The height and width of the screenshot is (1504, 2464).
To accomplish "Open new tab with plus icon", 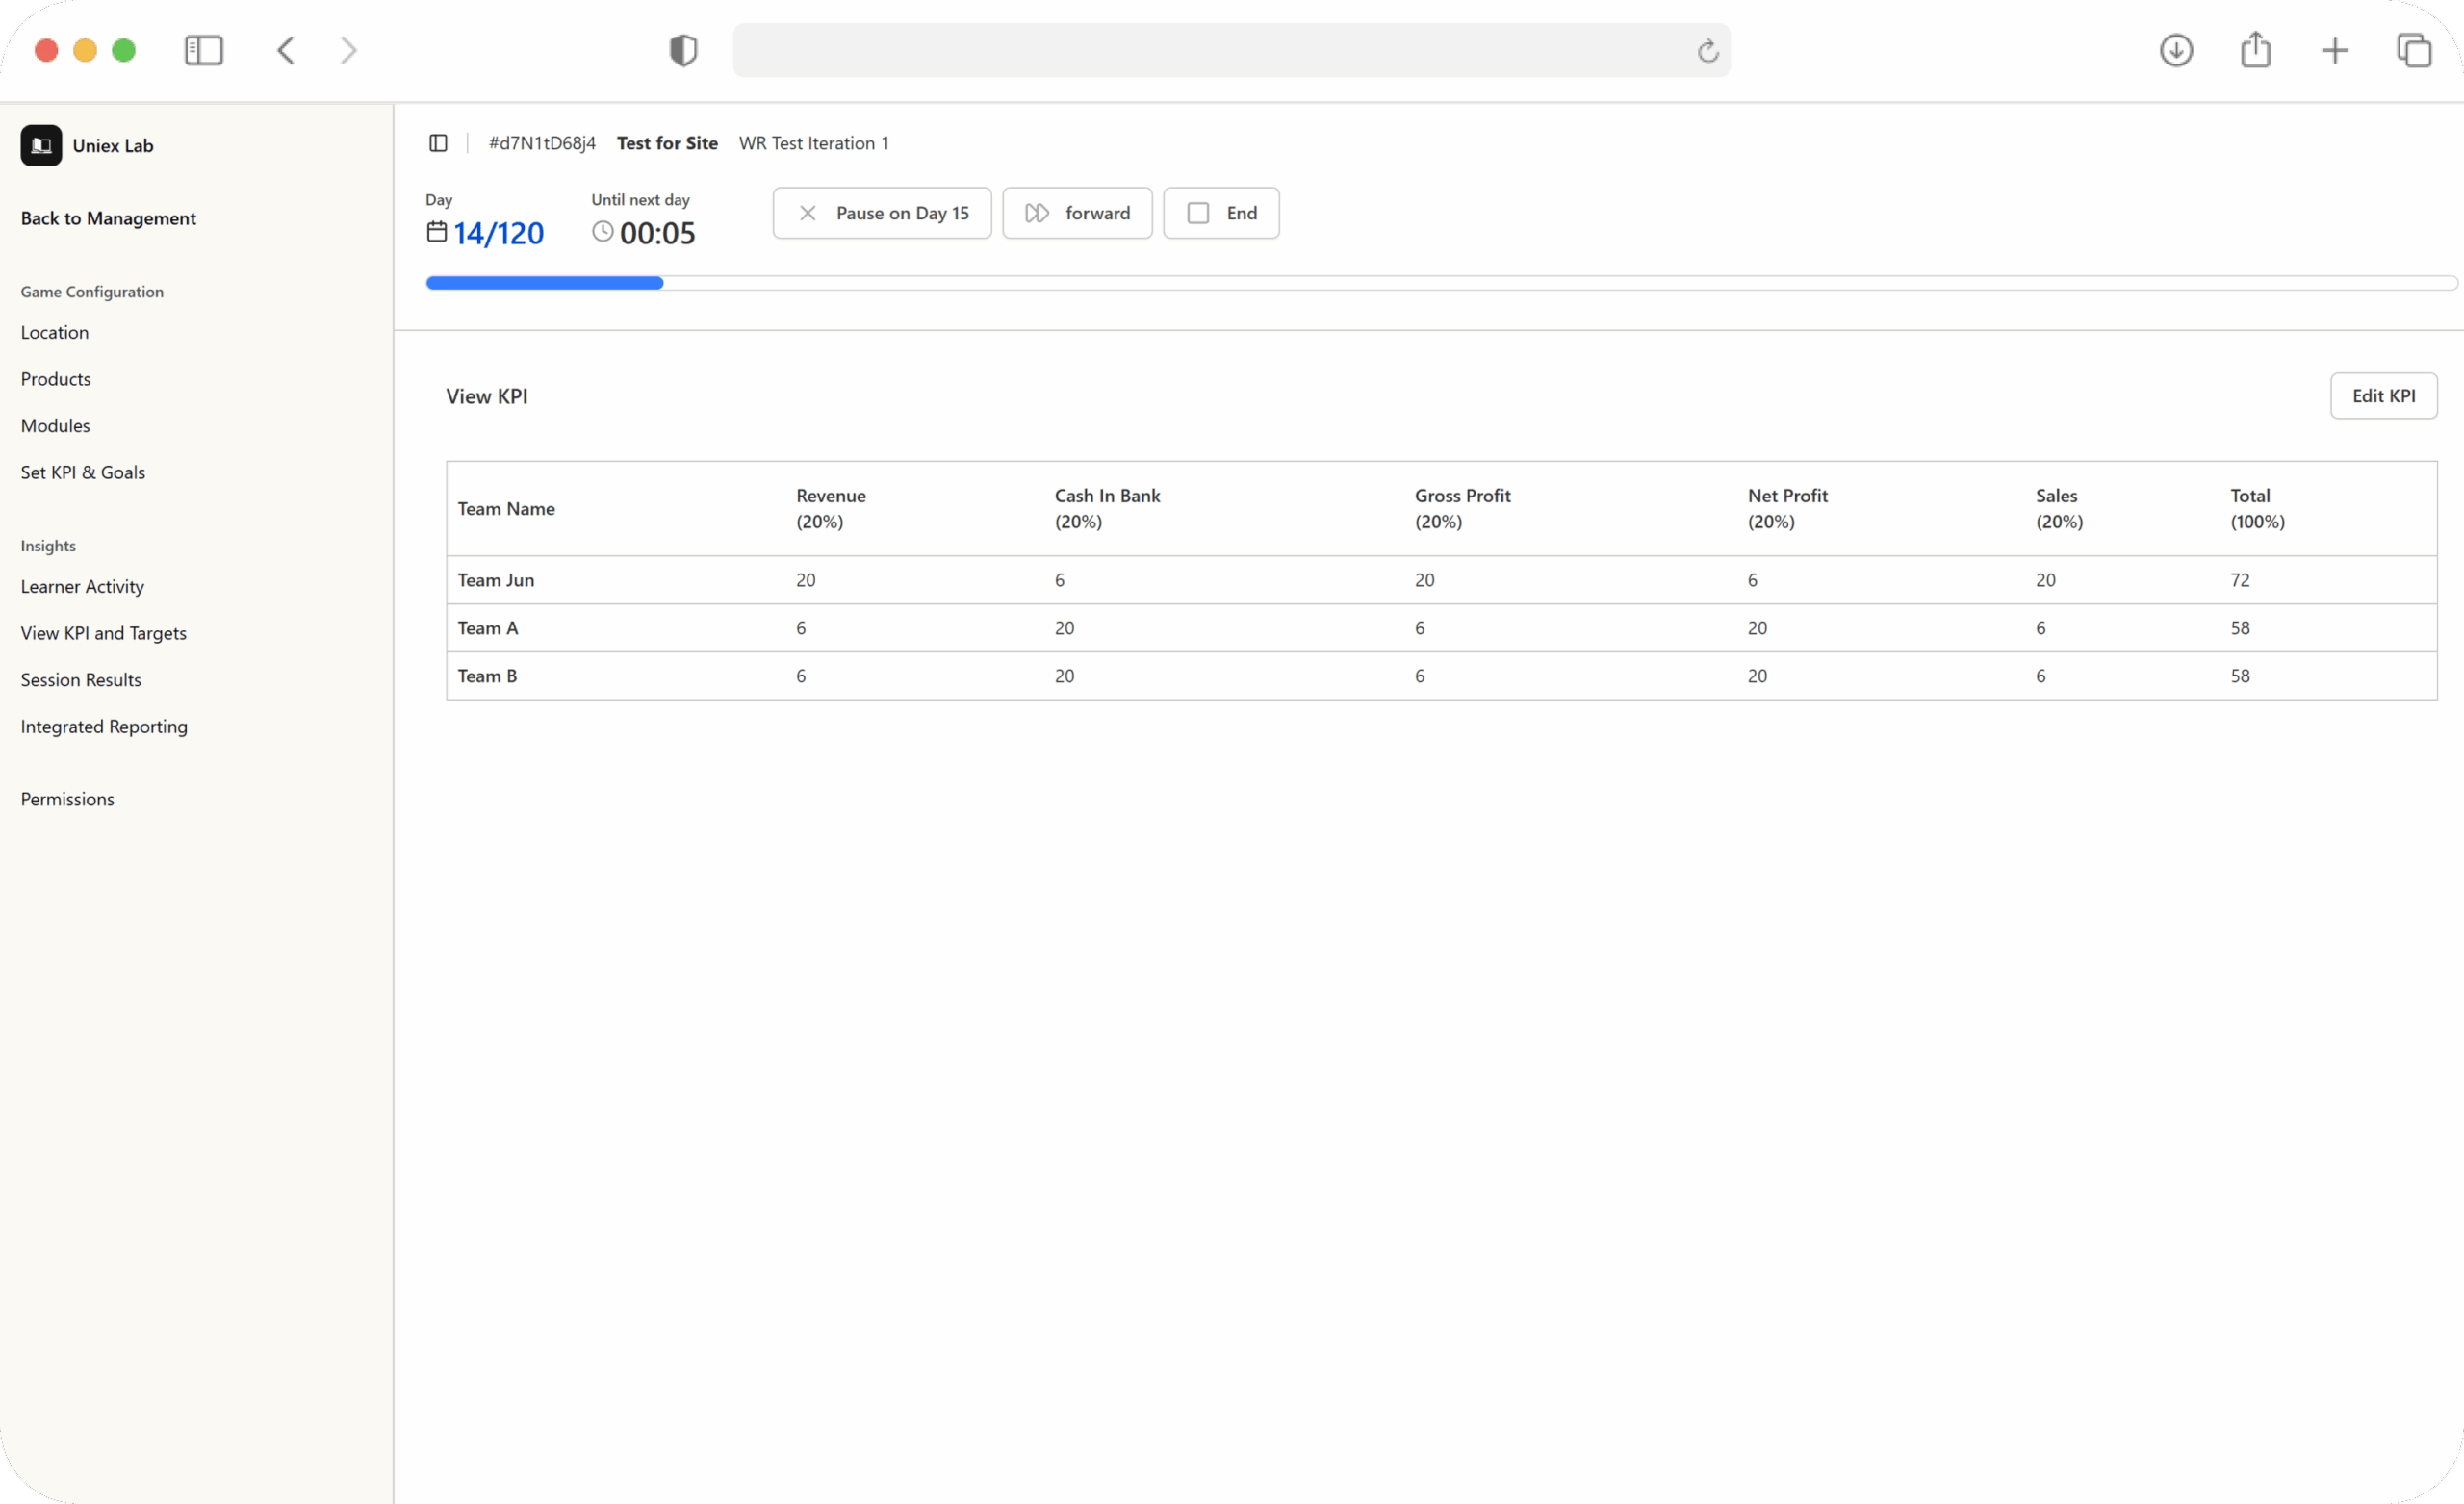I will pyautogui.click(x=2334, y=50).
